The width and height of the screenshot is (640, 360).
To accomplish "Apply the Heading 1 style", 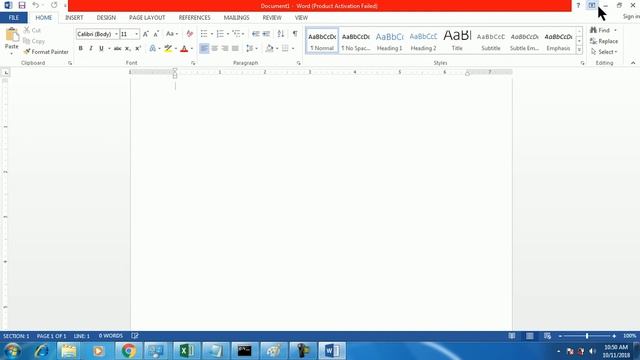I will pos(389,41).
